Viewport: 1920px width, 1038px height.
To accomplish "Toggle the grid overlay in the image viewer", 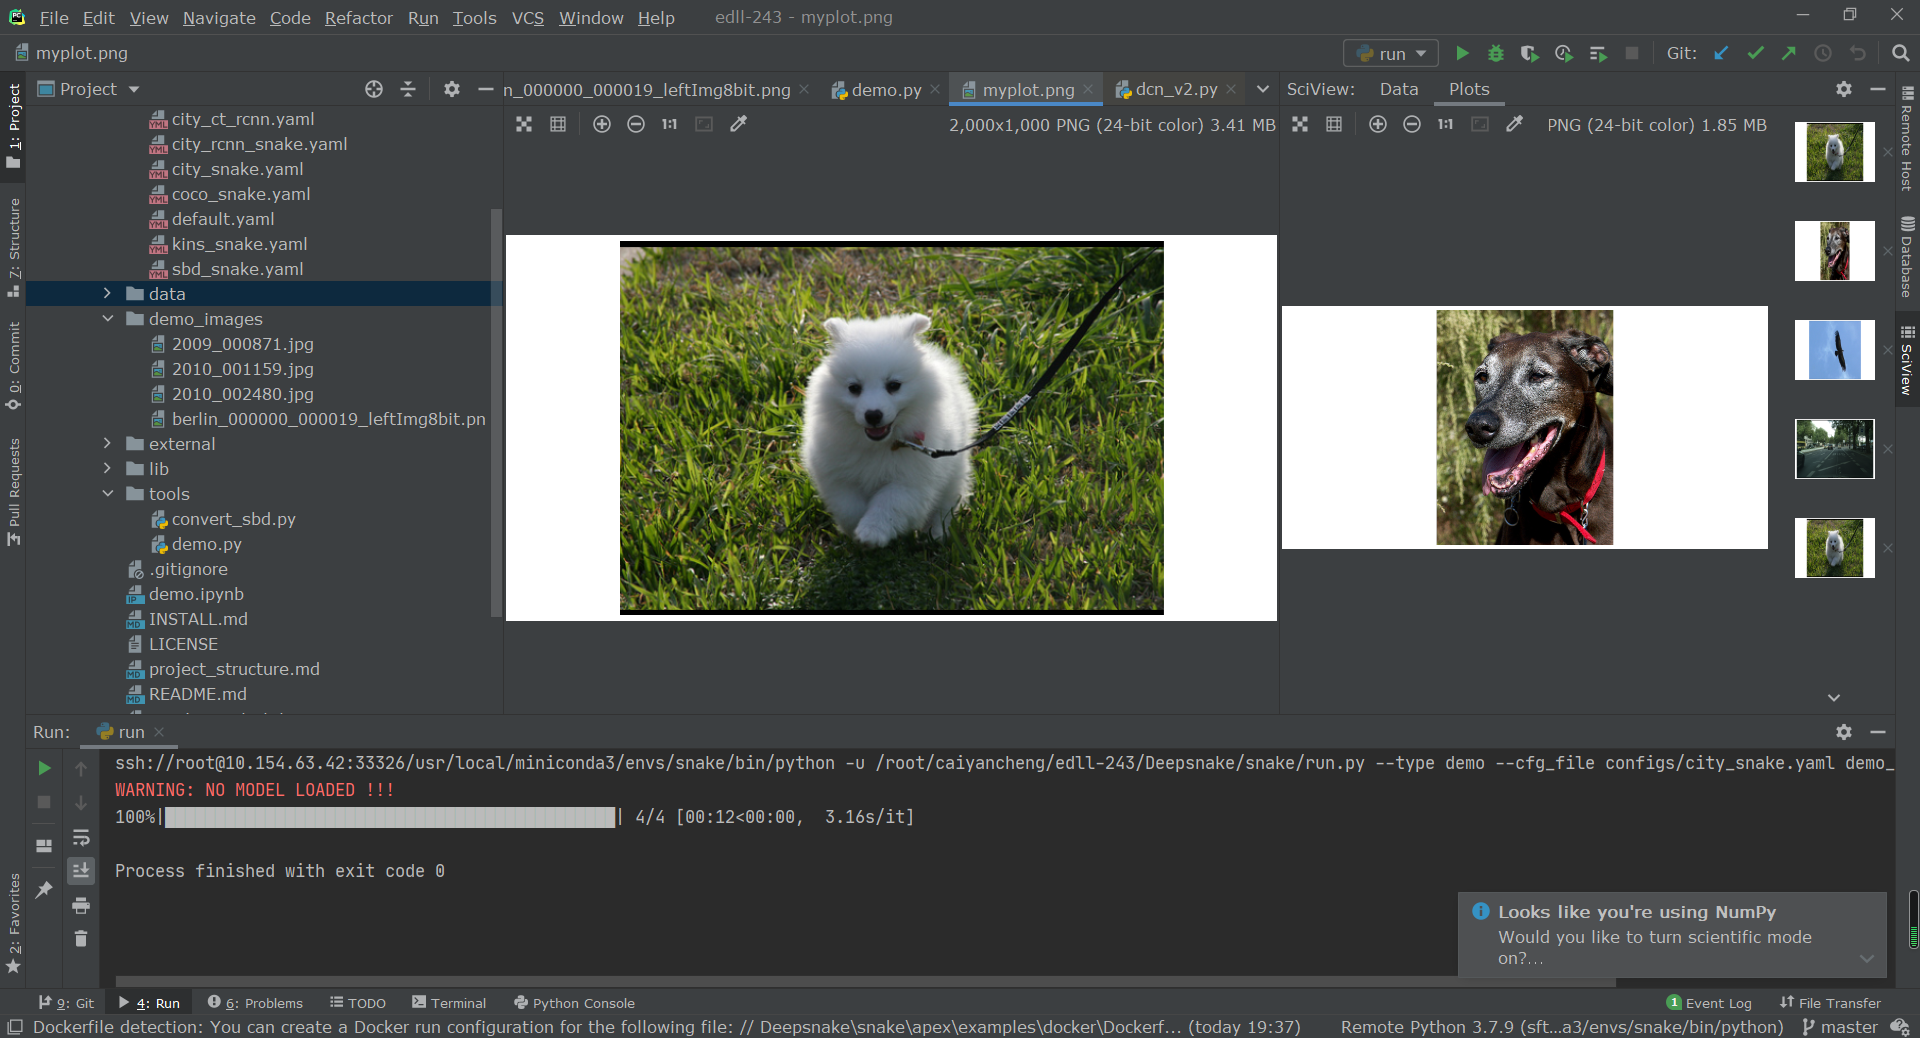I will [558, 124].
